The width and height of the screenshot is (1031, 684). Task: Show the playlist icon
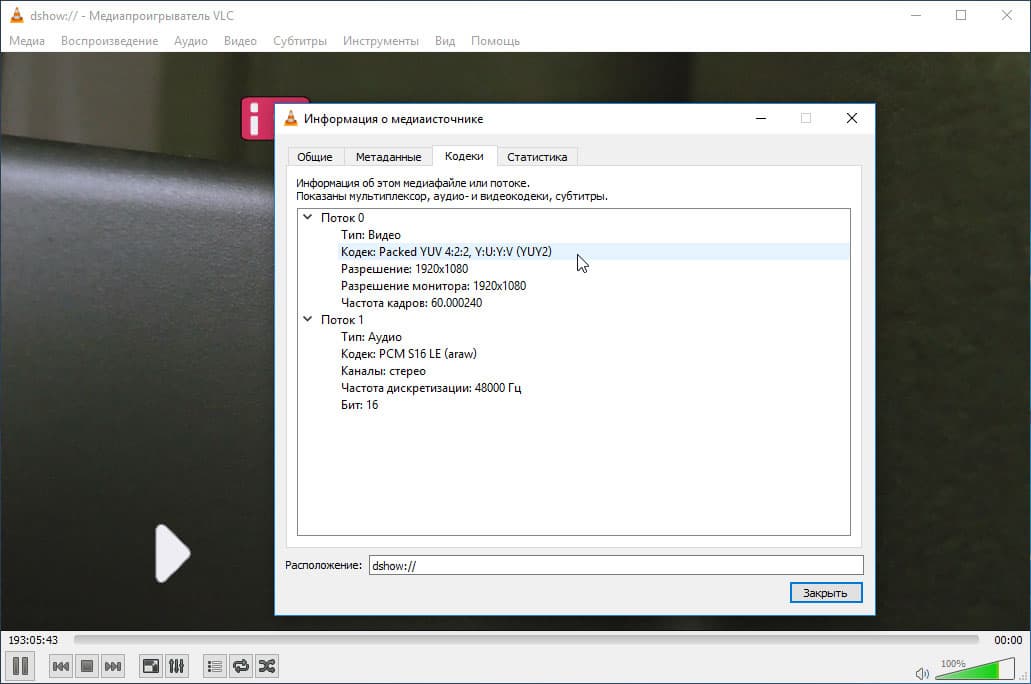214,666
